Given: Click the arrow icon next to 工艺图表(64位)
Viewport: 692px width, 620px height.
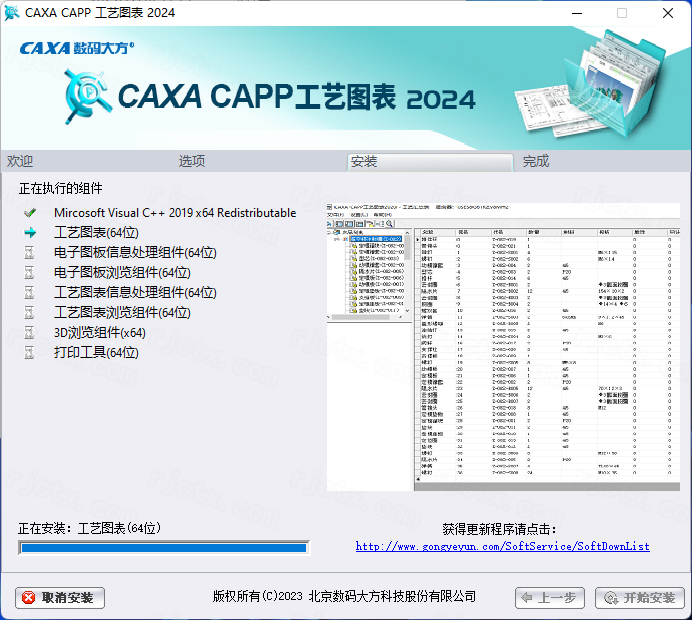Looking at the screenshot, I should point(30,233).
